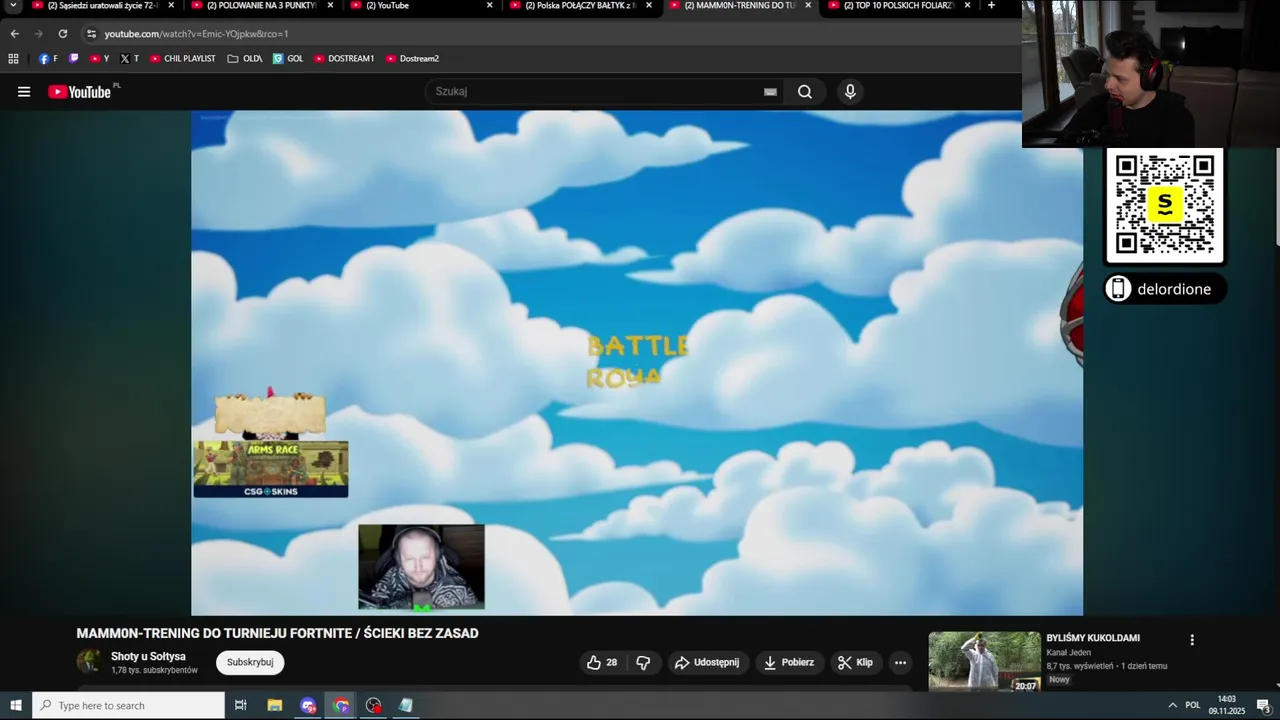
Task: Click the ARMS RACE CSGSKINS ad banner in video
Action: click(x=271, y=470)
